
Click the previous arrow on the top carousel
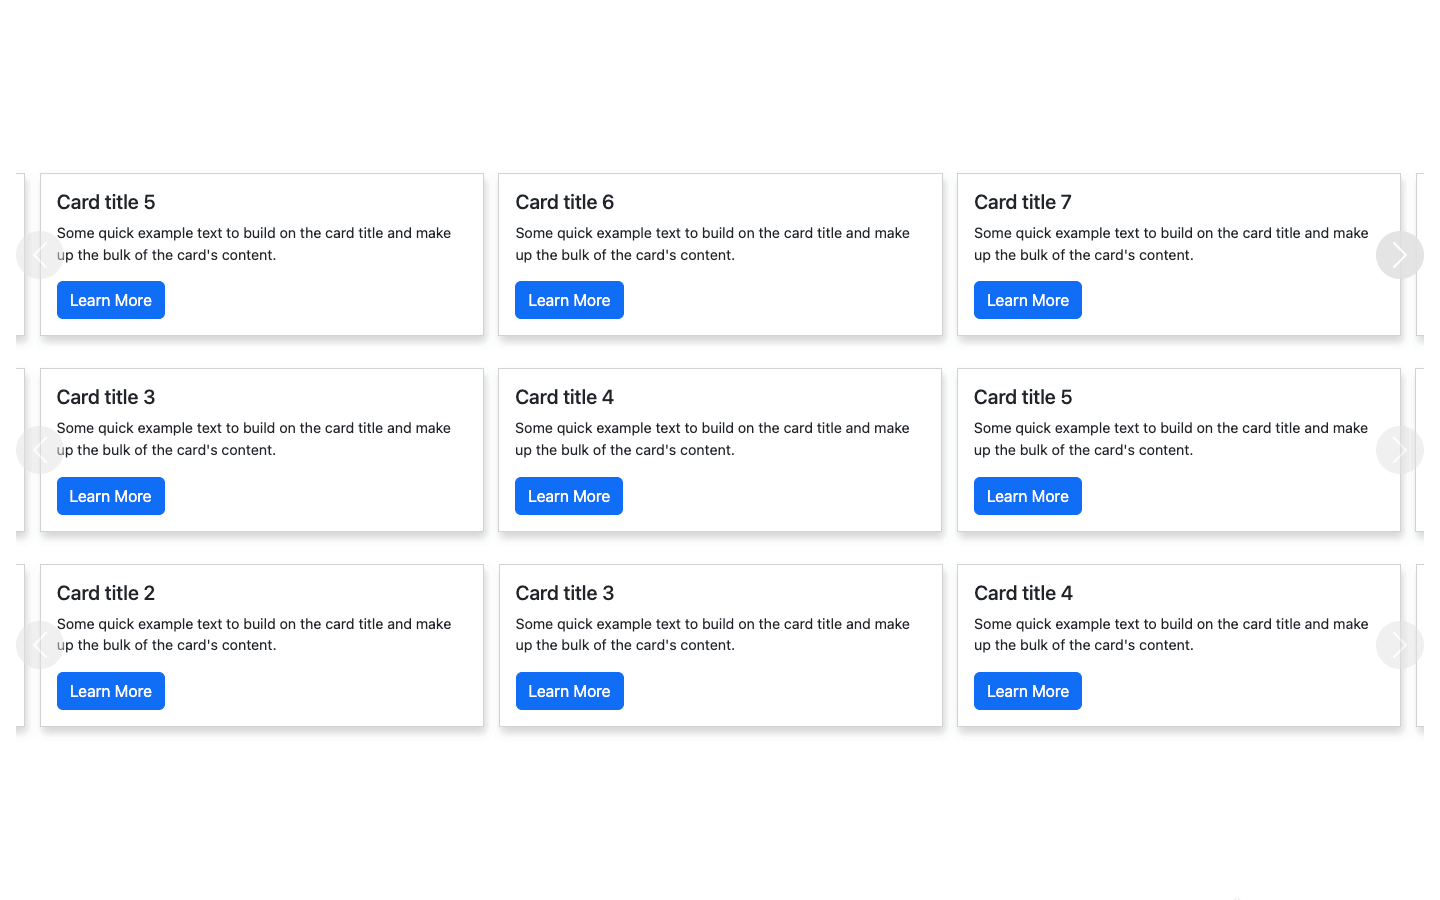point(40,254)
